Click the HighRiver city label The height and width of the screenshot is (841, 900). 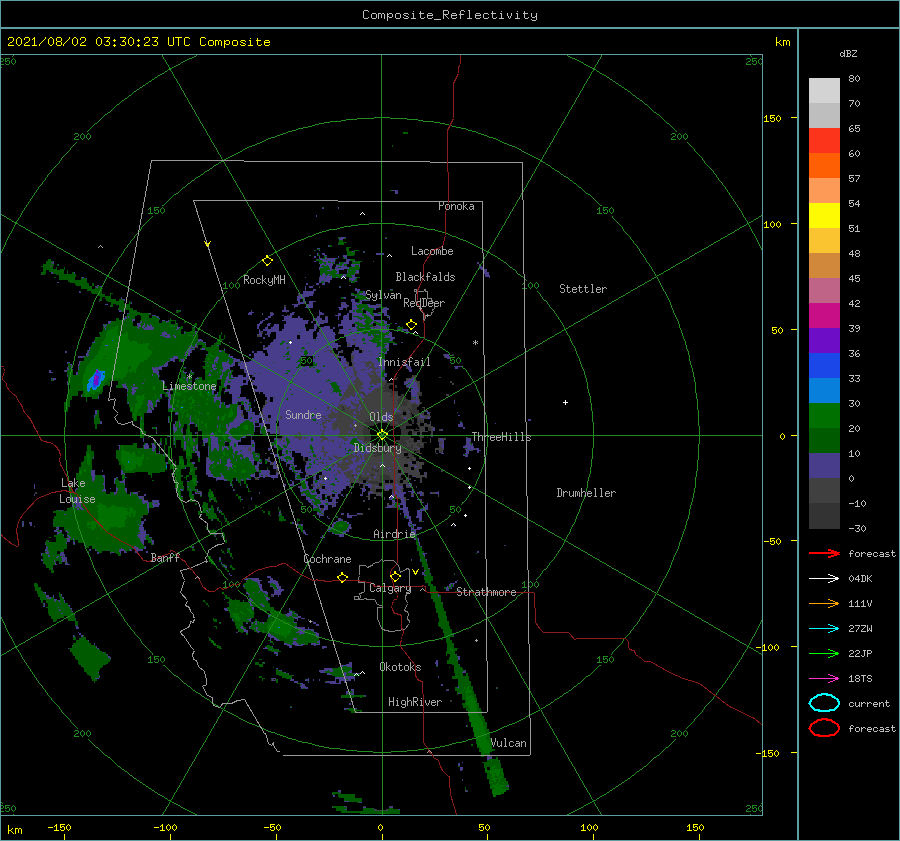(x=415, y=702)
